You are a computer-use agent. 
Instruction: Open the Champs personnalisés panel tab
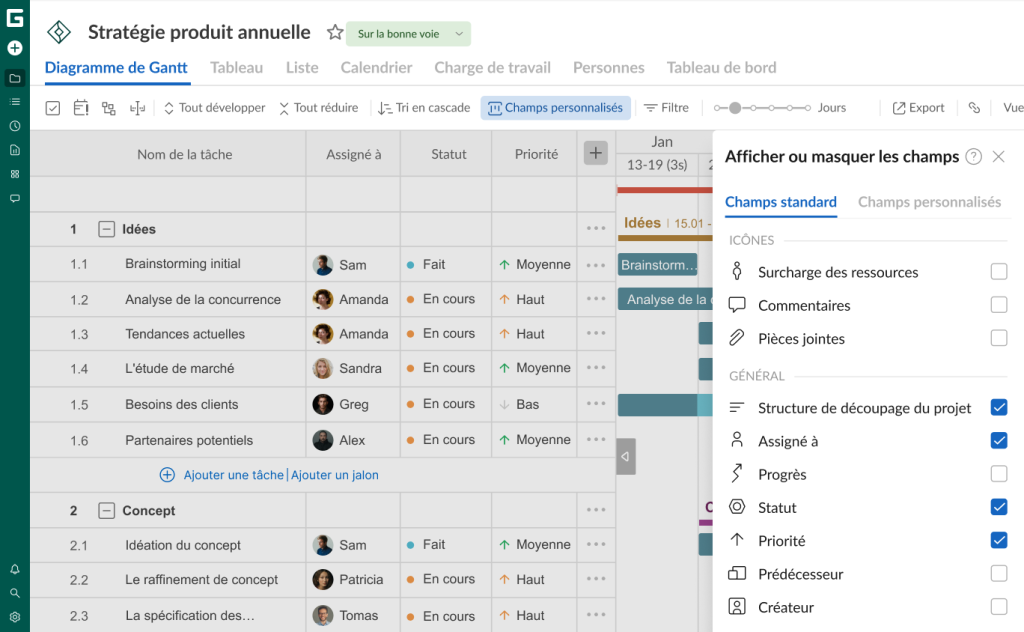(929, 202)
